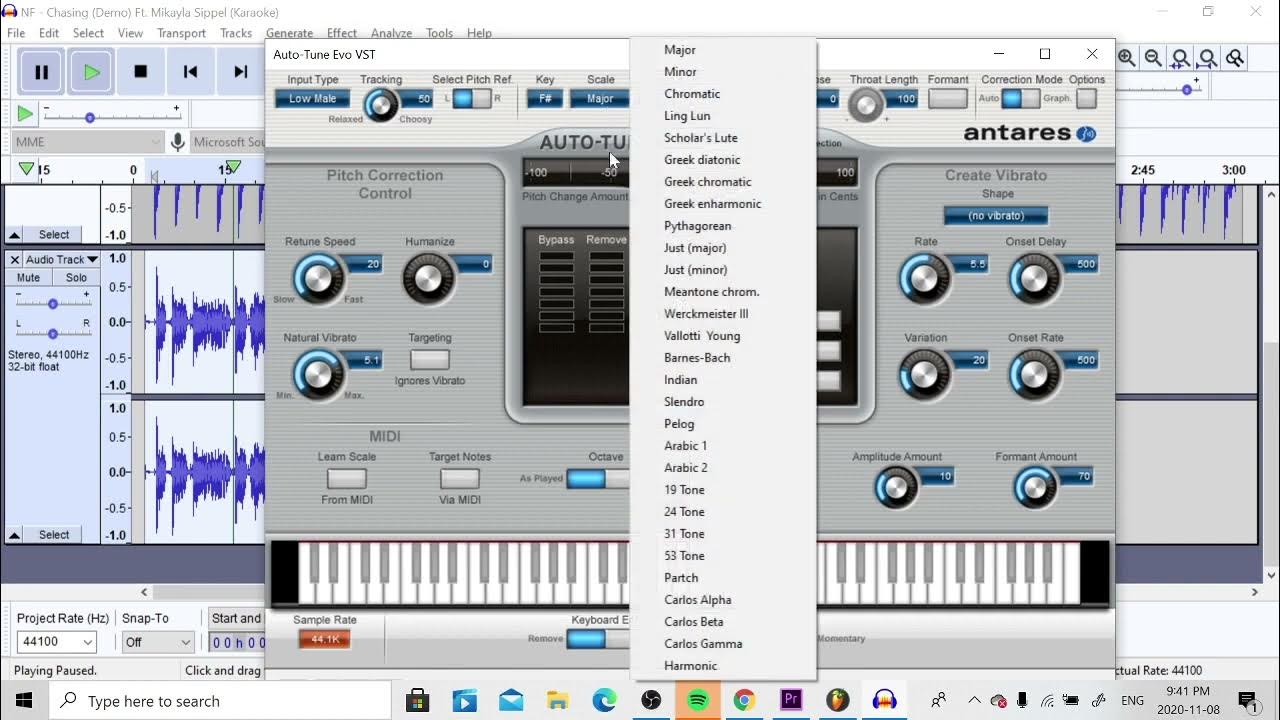Click the Zoom Out magnifier icon
Image resolution: width=1280 pixels, height=720 pixels.
1153,58
